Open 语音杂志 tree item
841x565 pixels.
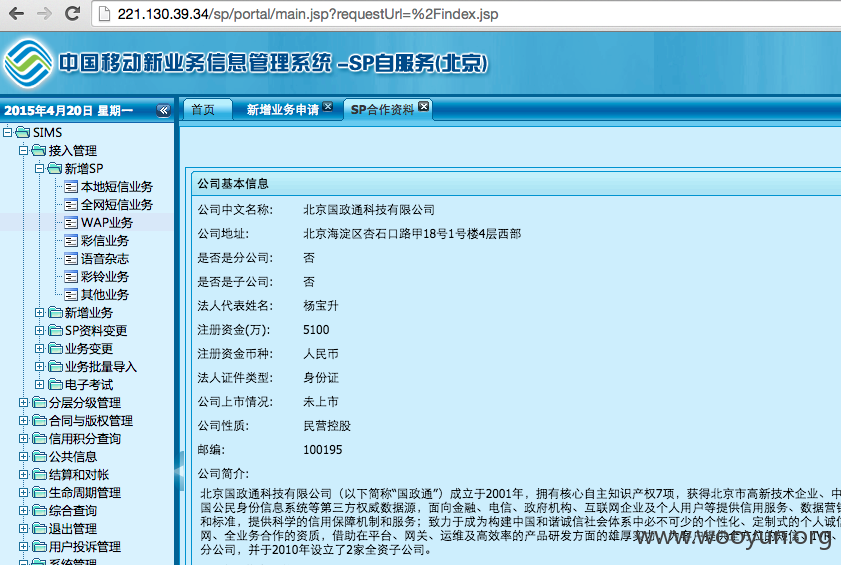(105, 259)
